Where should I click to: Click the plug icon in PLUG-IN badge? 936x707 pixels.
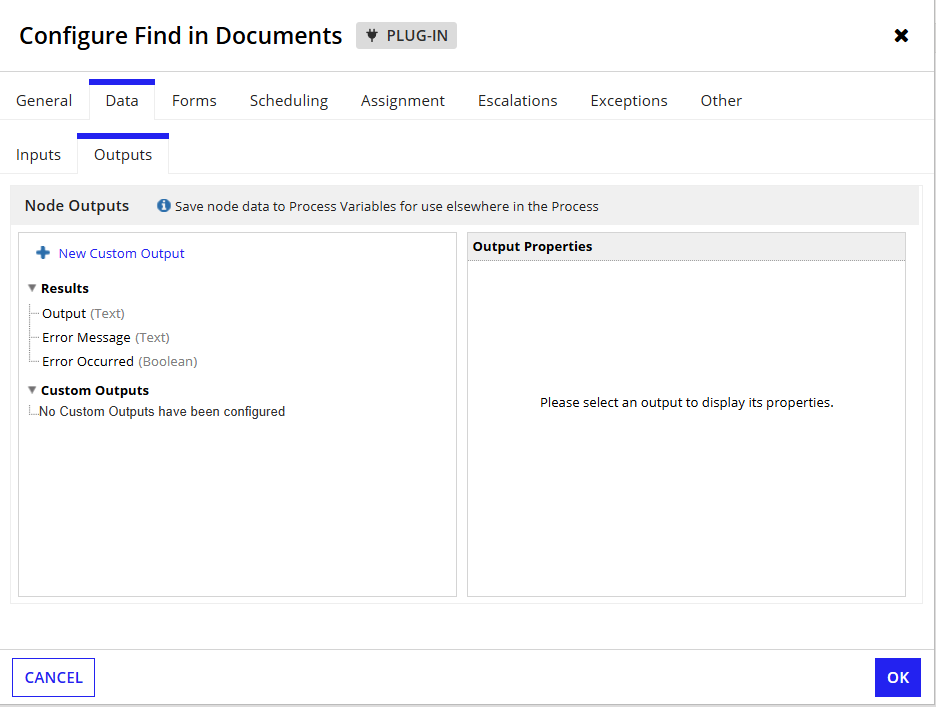(371, 36)
